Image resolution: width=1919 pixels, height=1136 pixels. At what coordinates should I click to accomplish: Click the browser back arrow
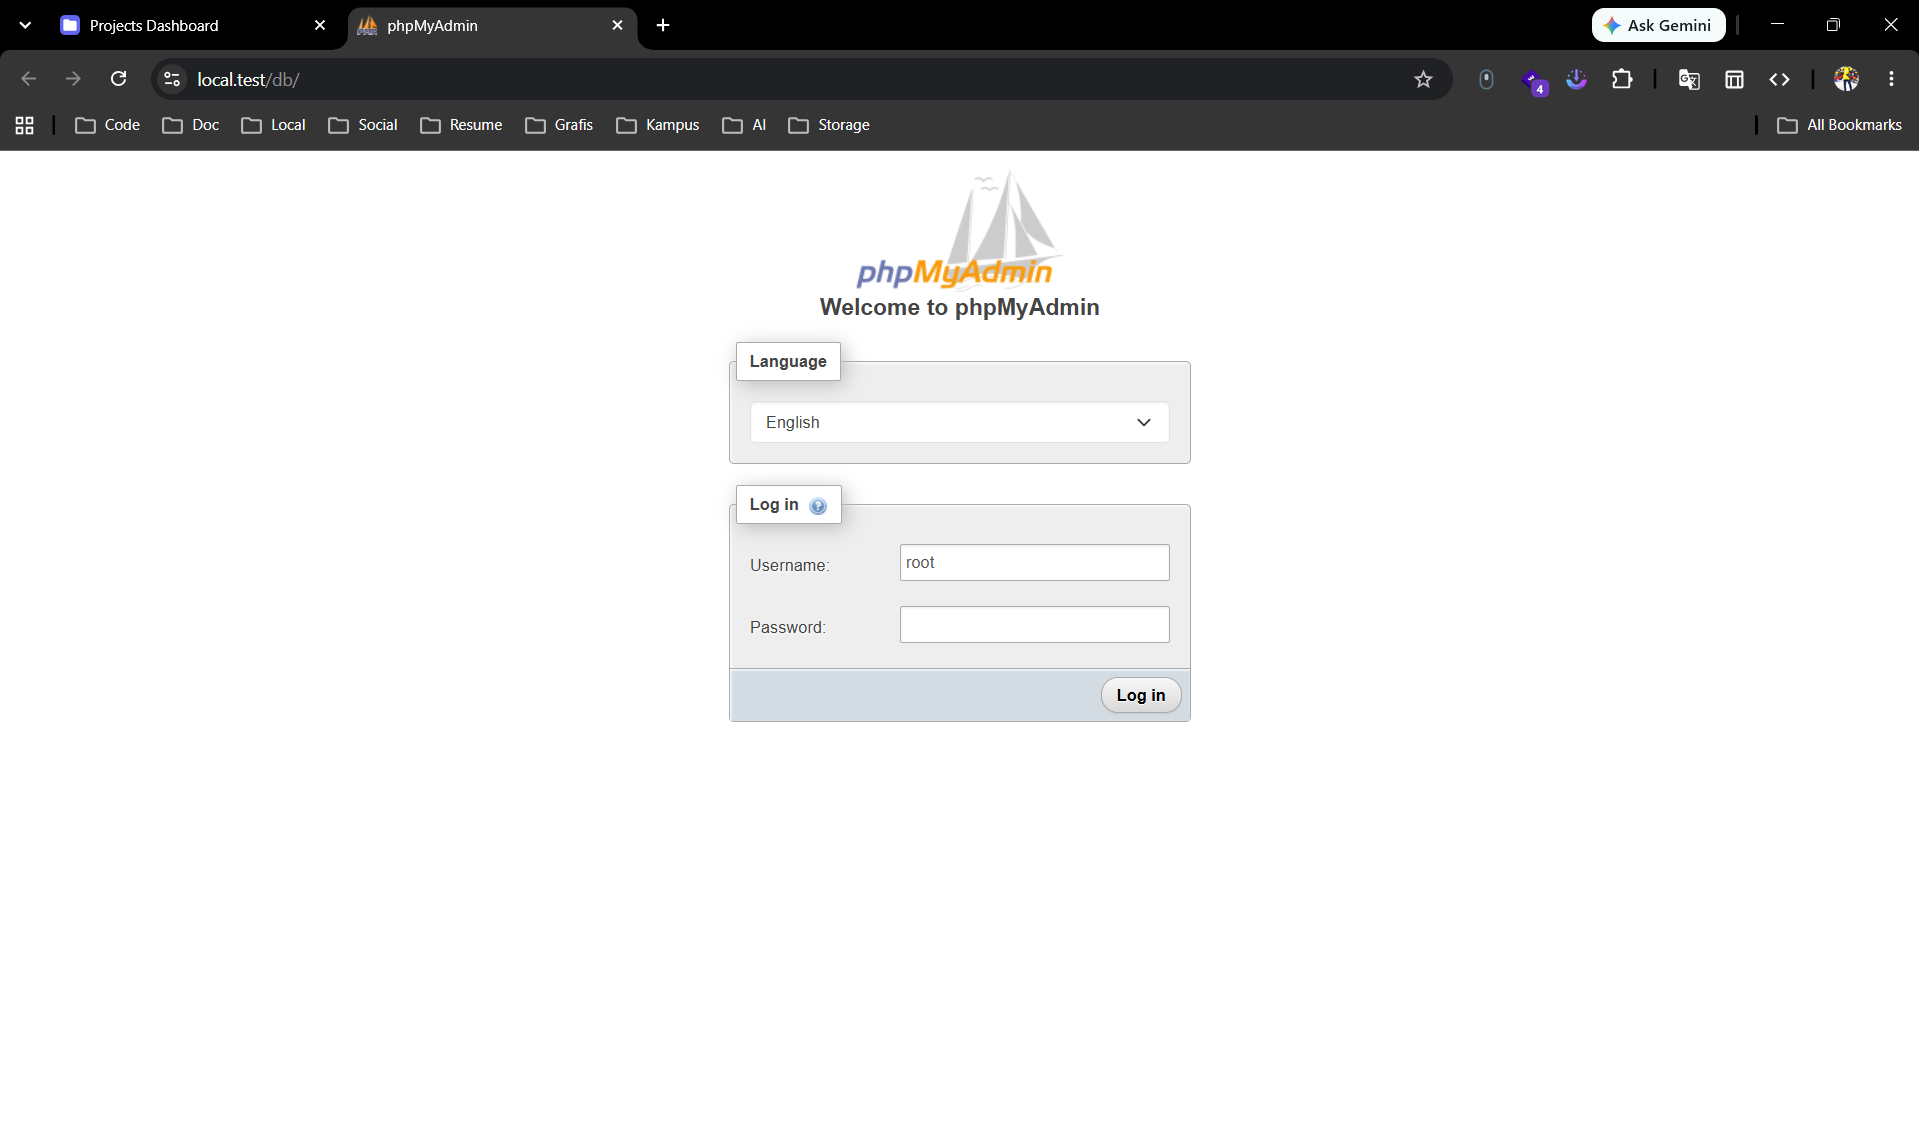(29, 79)
